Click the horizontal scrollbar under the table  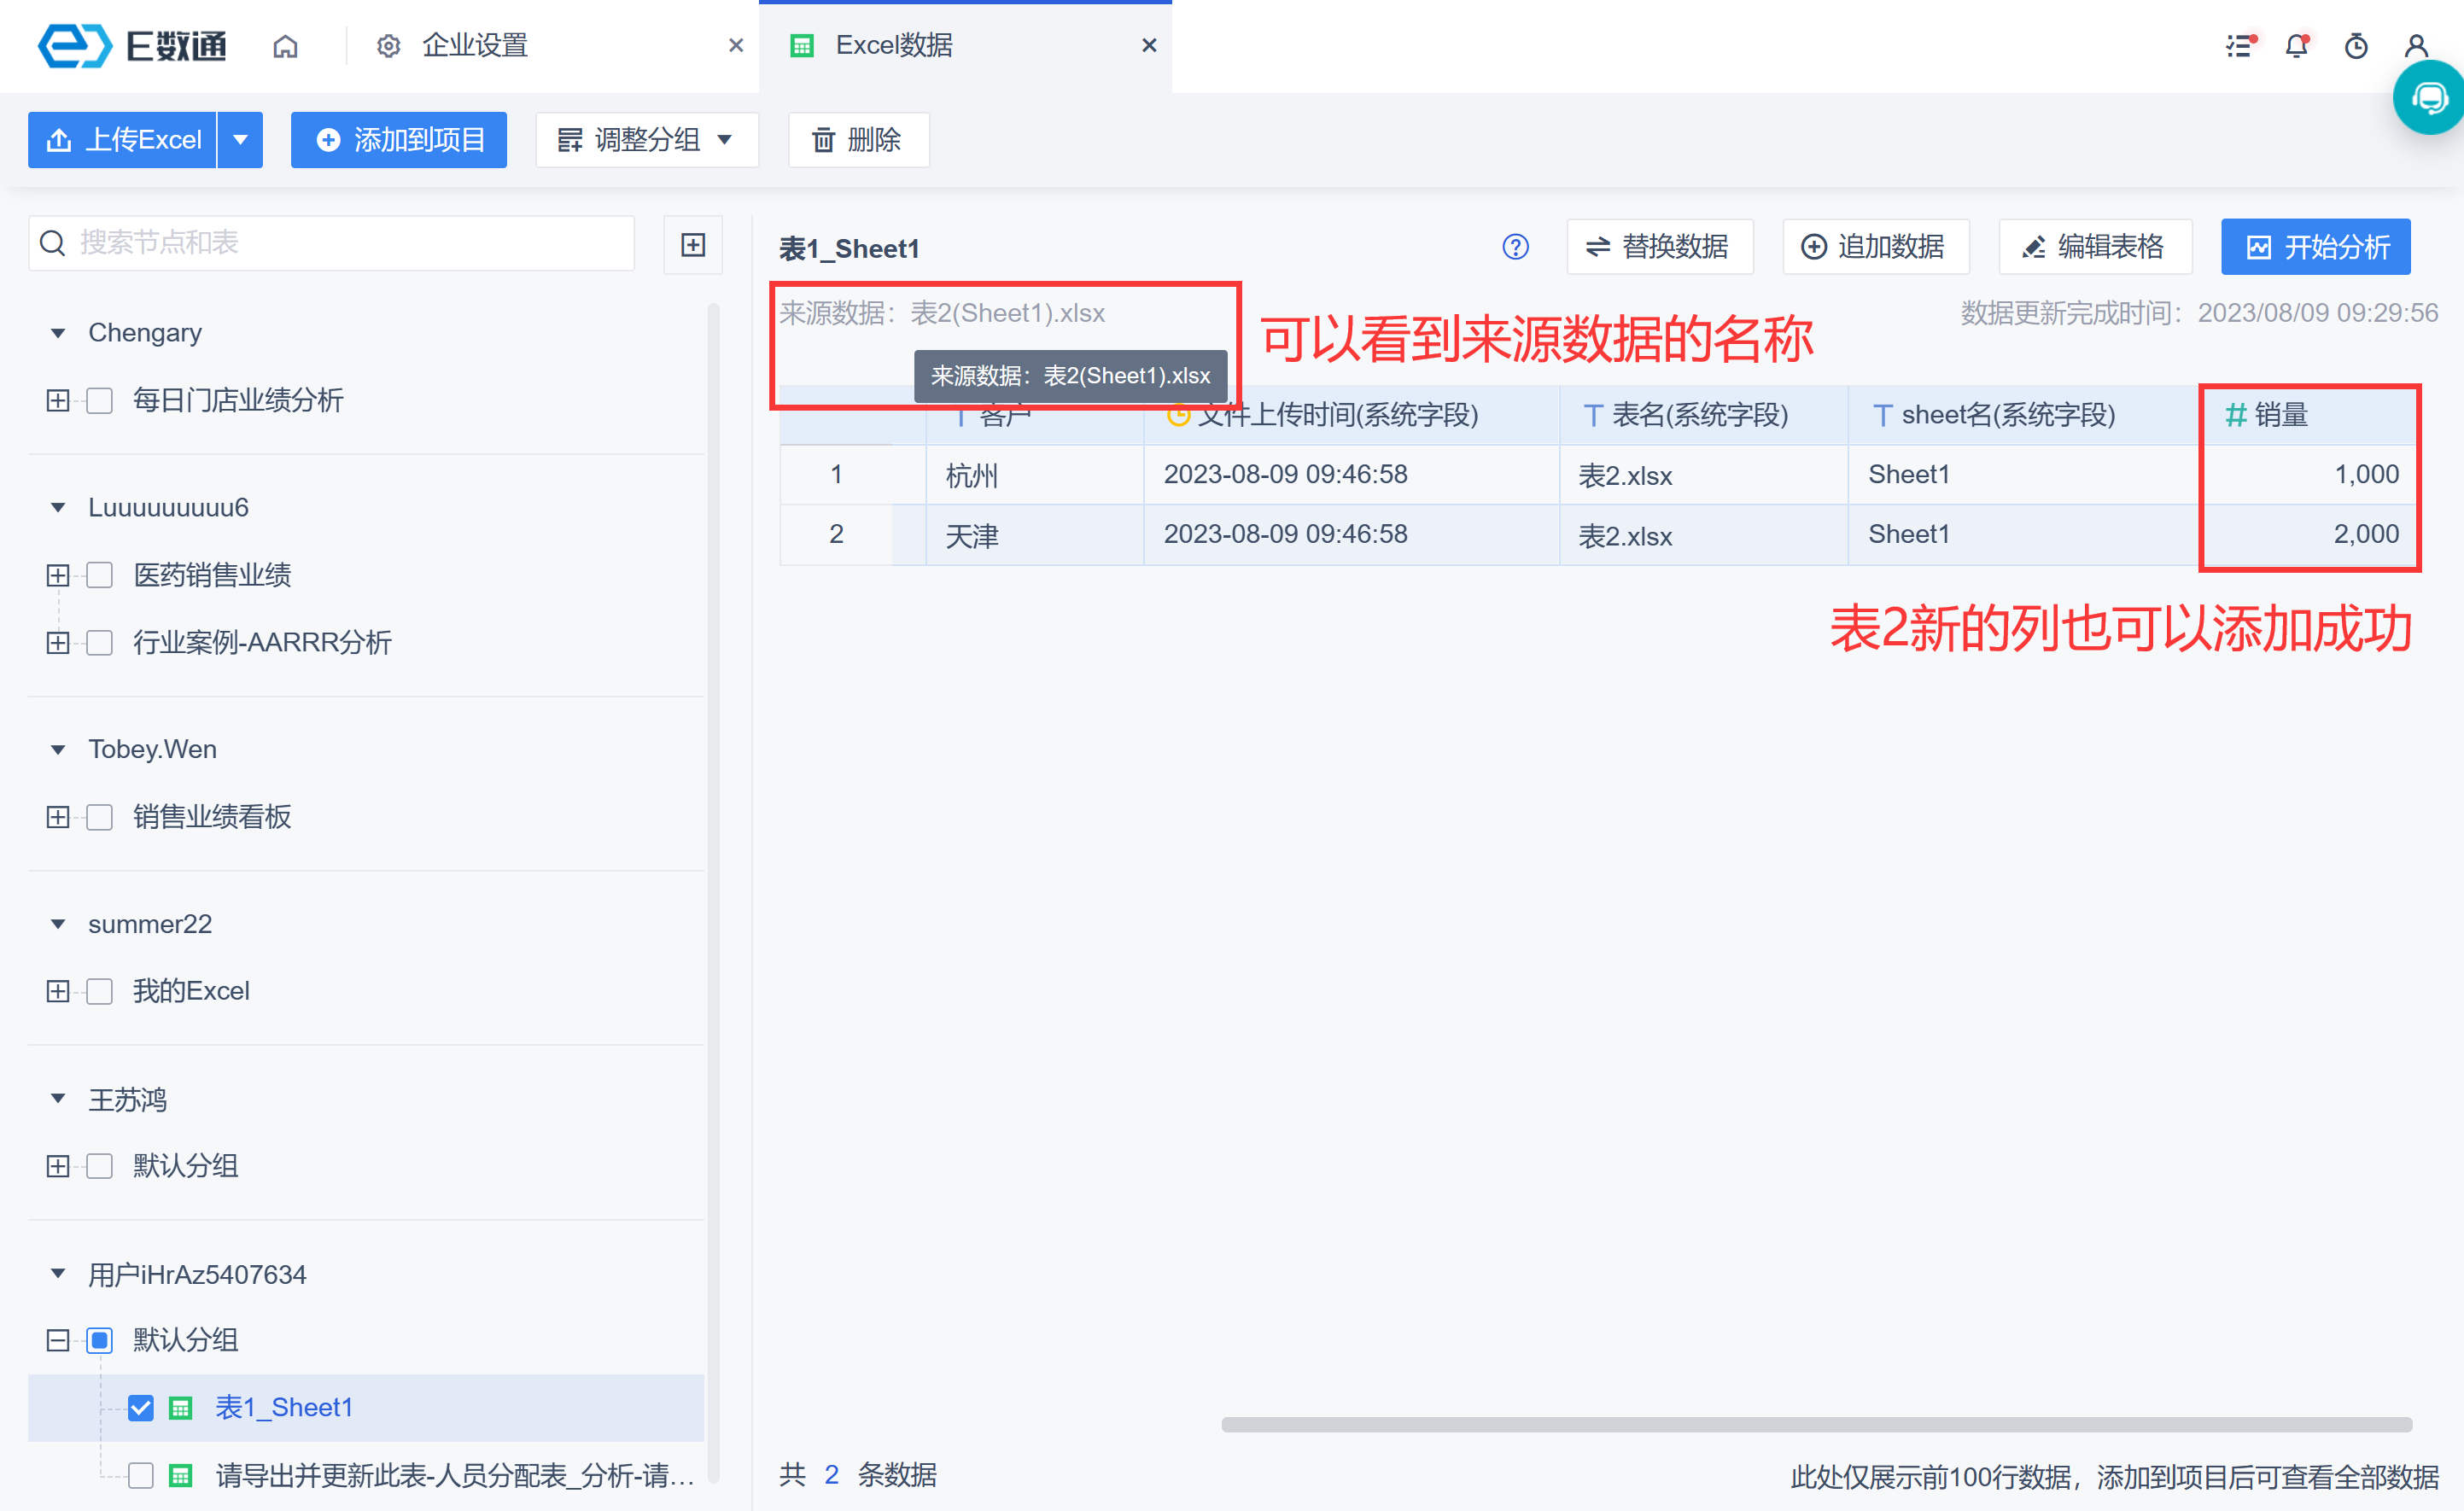pyautogui.click(x=1815, y=1424)
